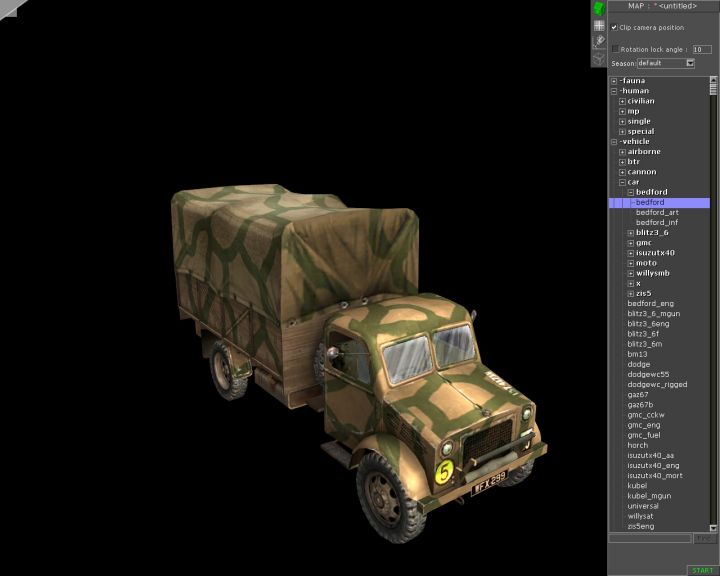Click the scroll down arrow in list

(x=714, y=527)
